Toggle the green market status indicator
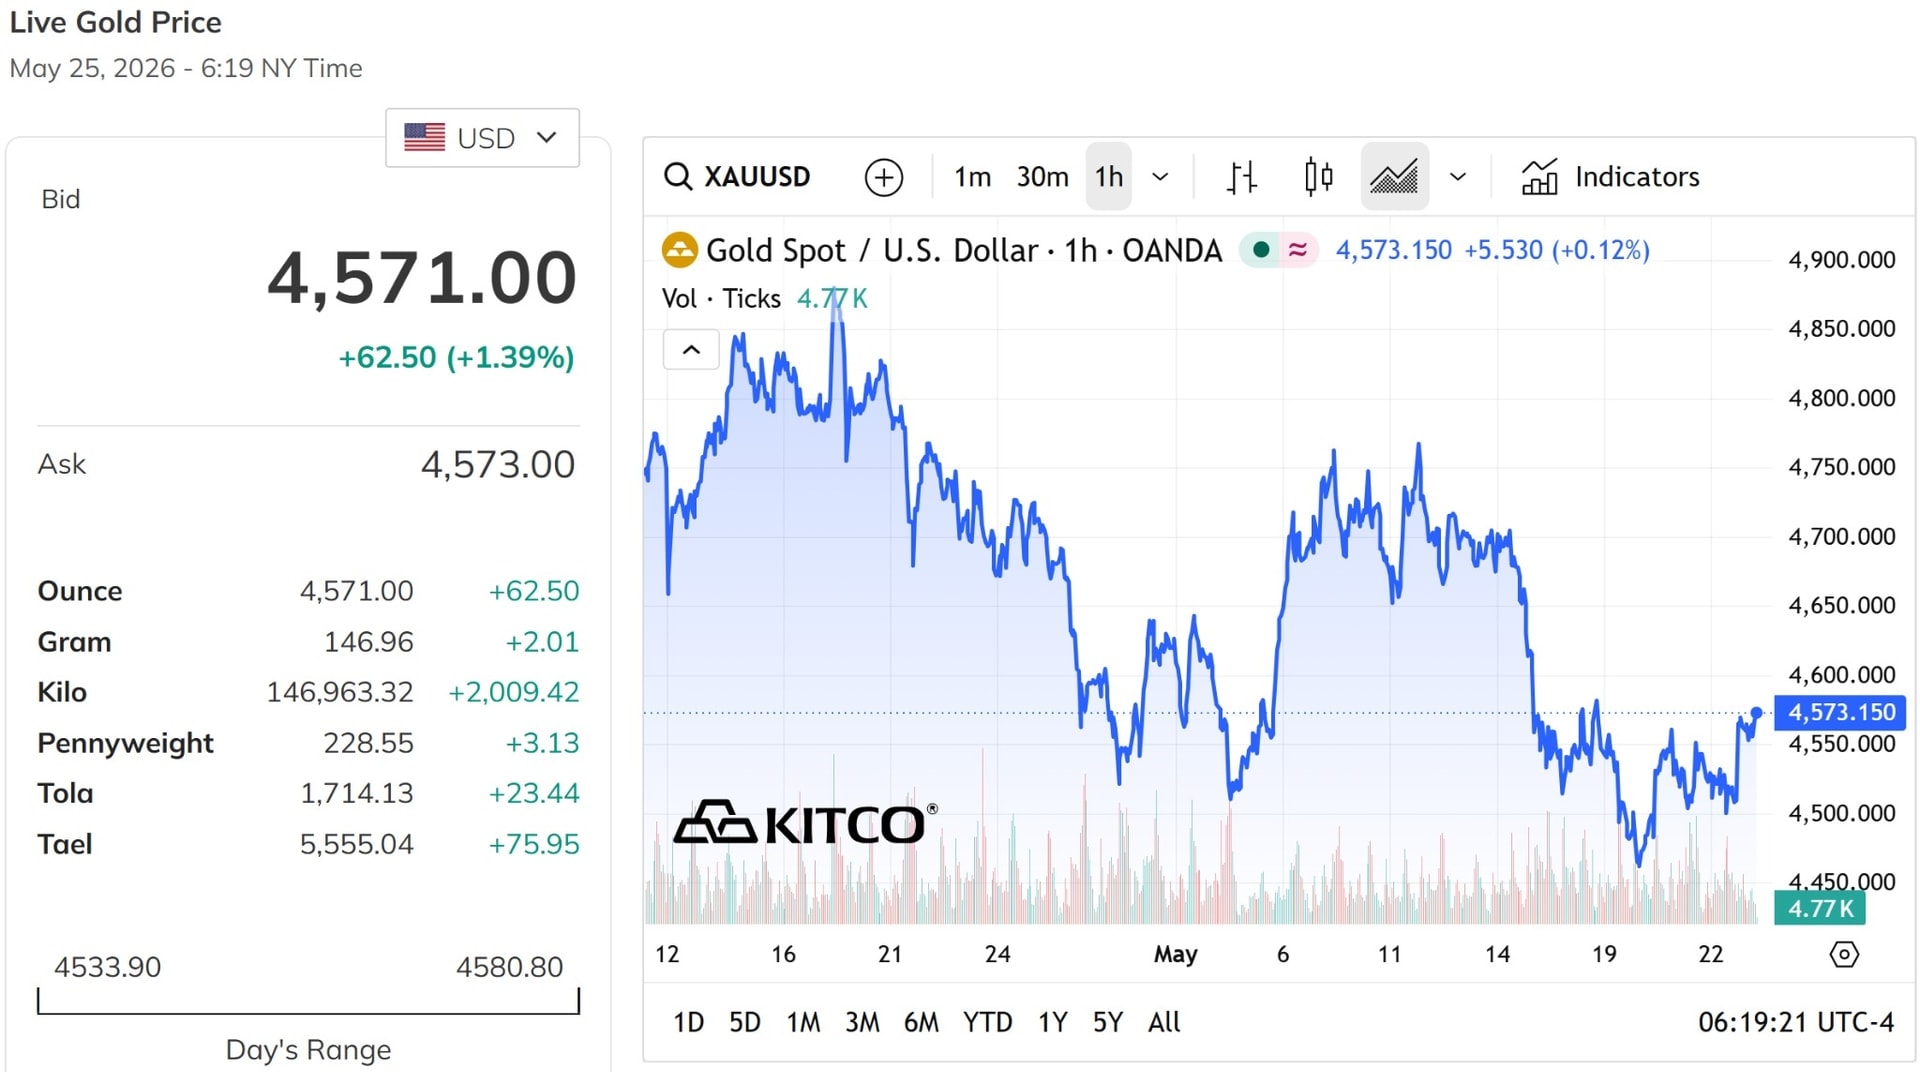 (1261, 250)
